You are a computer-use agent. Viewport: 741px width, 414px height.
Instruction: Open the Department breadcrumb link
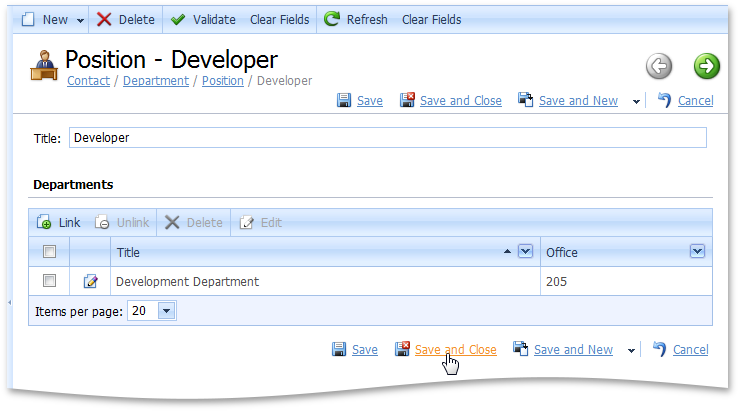155,81
